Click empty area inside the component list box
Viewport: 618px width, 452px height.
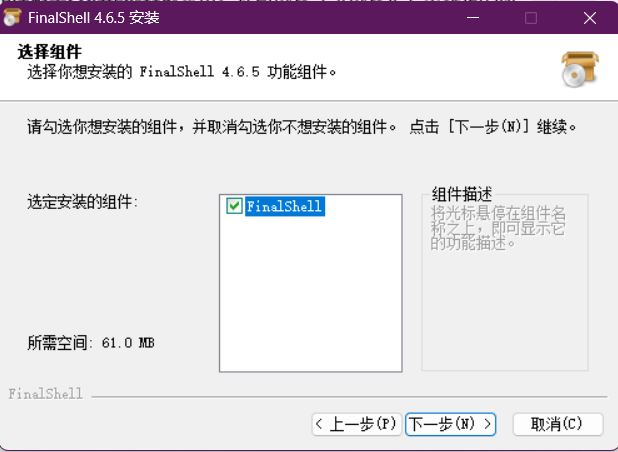(x=310, y=300)
